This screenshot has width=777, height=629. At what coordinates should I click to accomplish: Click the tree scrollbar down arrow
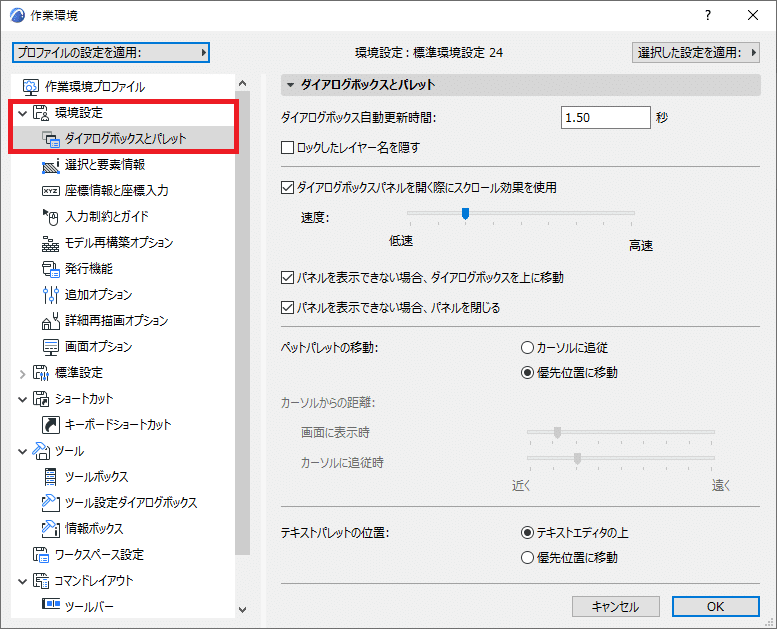(242, 610)
